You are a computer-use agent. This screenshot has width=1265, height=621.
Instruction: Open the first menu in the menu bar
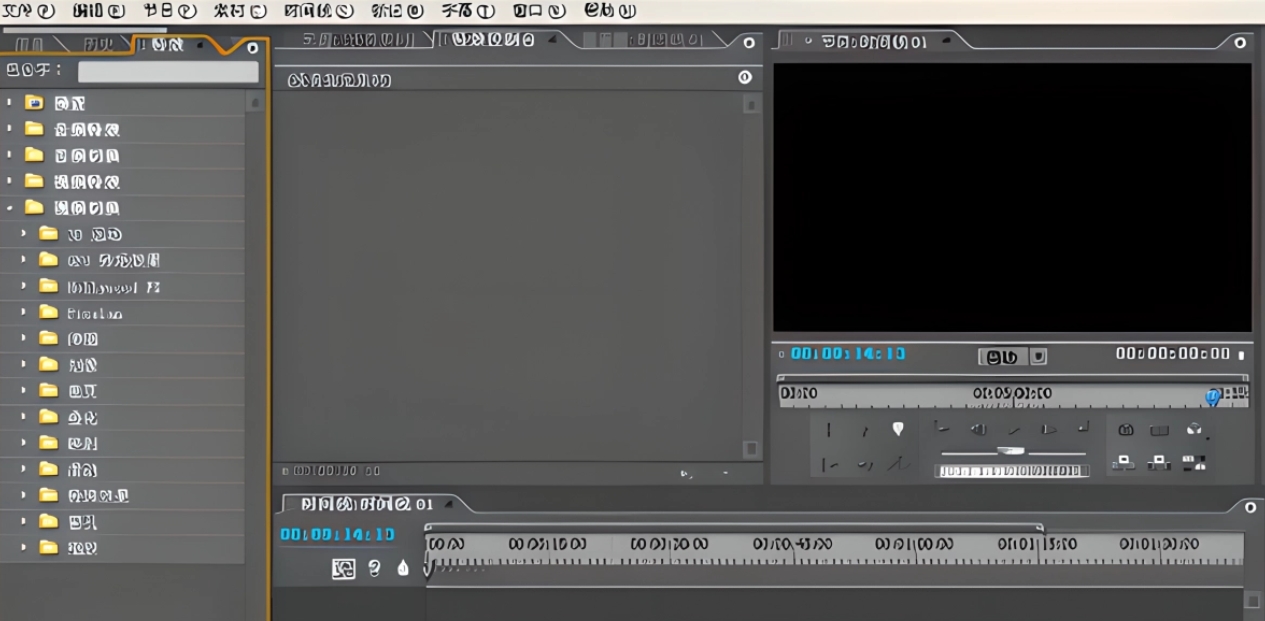point(29,11)
